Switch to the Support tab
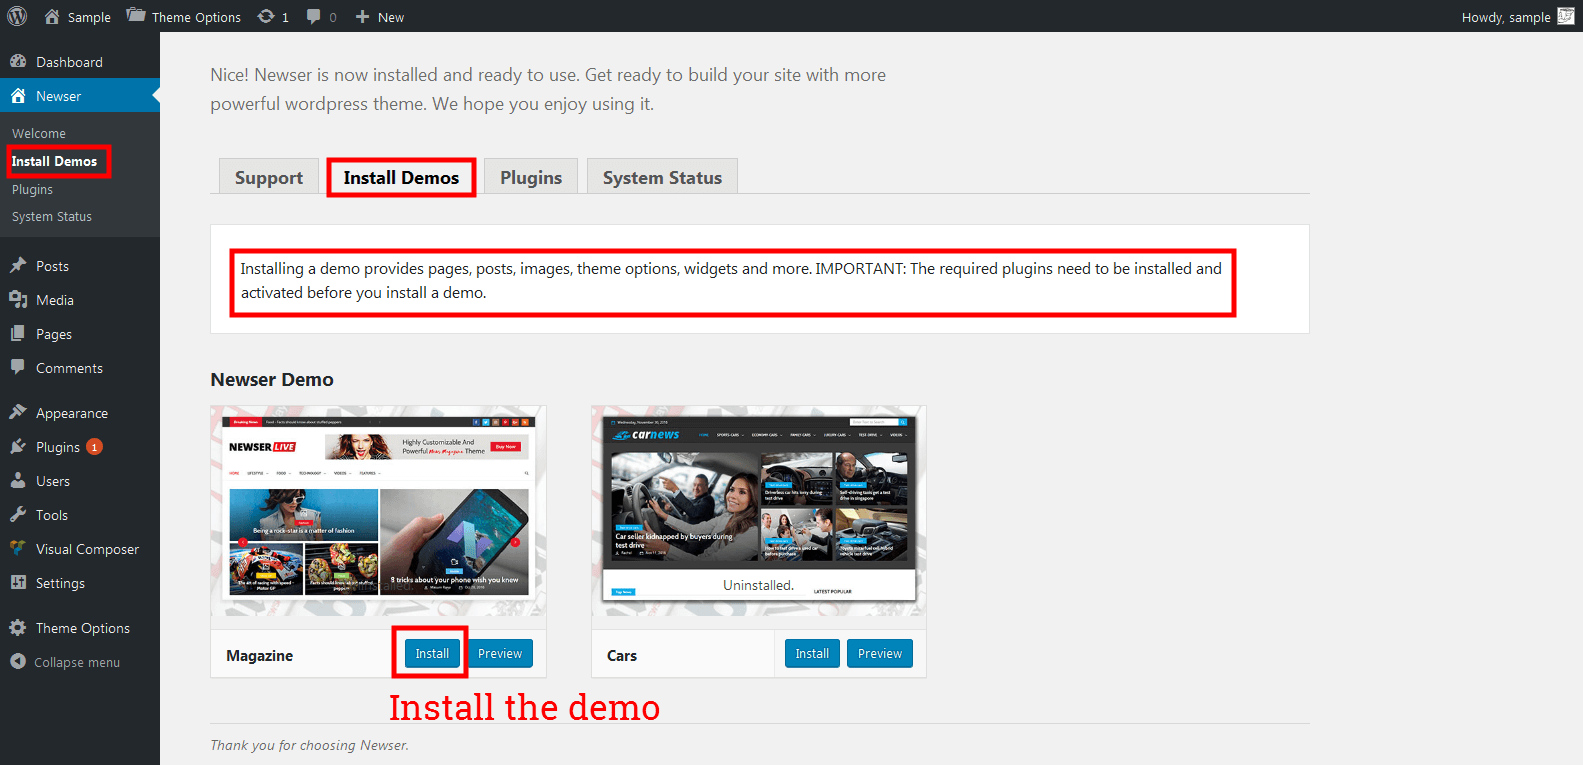The width and height of the screenshot is (1583, 765). tap(268, 177)
